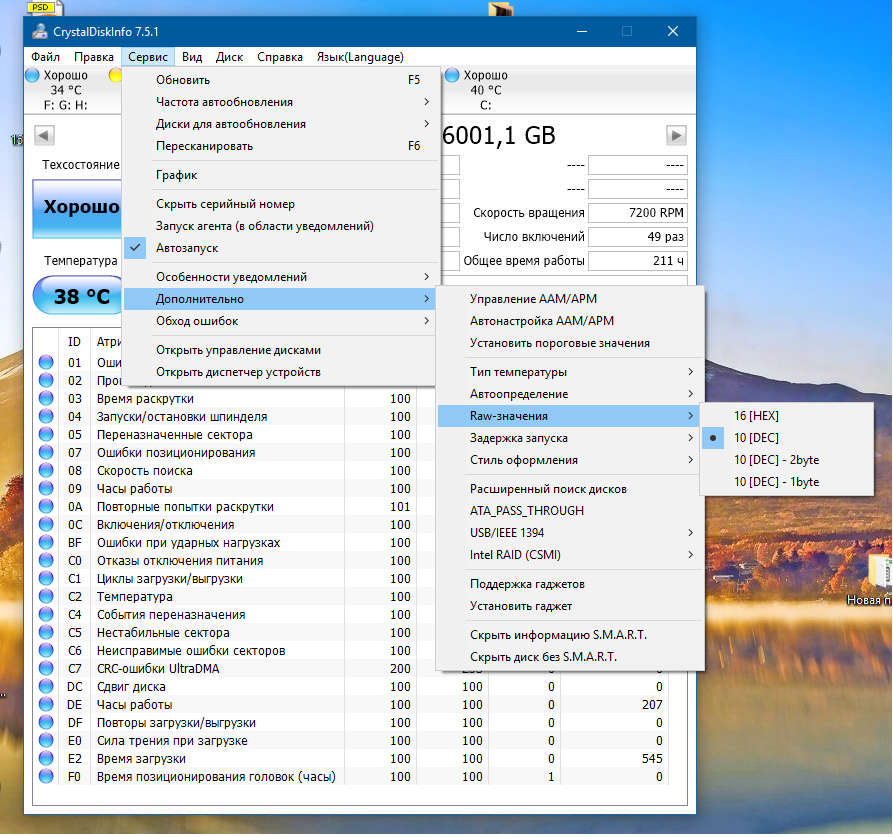This screenshot has width=893, height=837.
Task: Toggle the Автозапуск checked option
Action: pos(279,248)
